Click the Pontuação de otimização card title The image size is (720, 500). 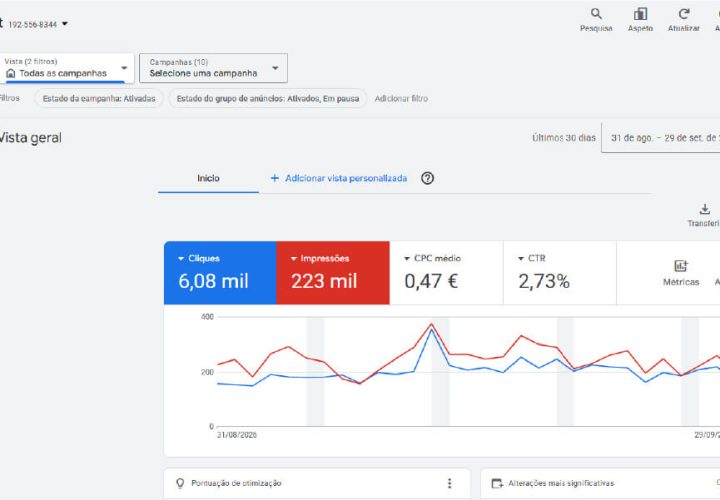(236, 483)
